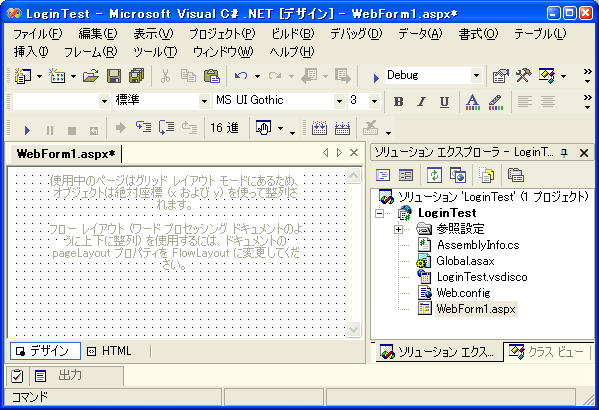Toggle Show All Files in Solution Explorer
Screen dimensions: 599x410
[x=486, y=175]
